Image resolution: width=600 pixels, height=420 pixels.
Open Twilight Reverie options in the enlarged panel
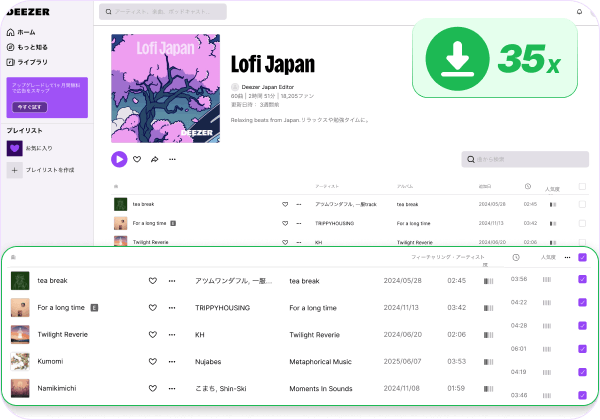tap(172, 334)
